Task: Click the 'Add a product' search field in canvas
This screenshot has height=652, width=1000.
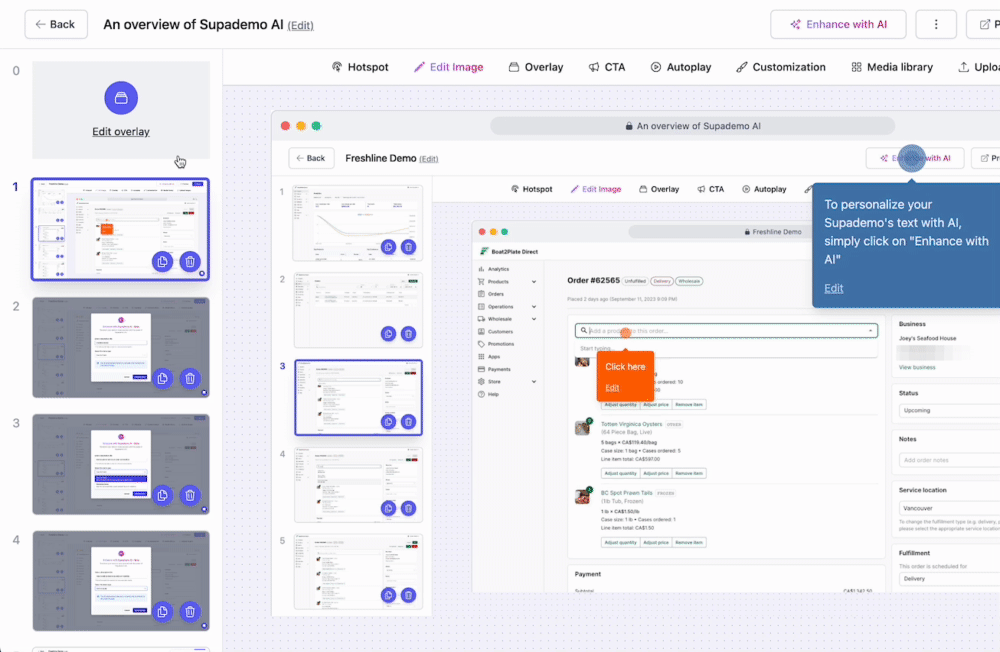Action: point(726,330)
